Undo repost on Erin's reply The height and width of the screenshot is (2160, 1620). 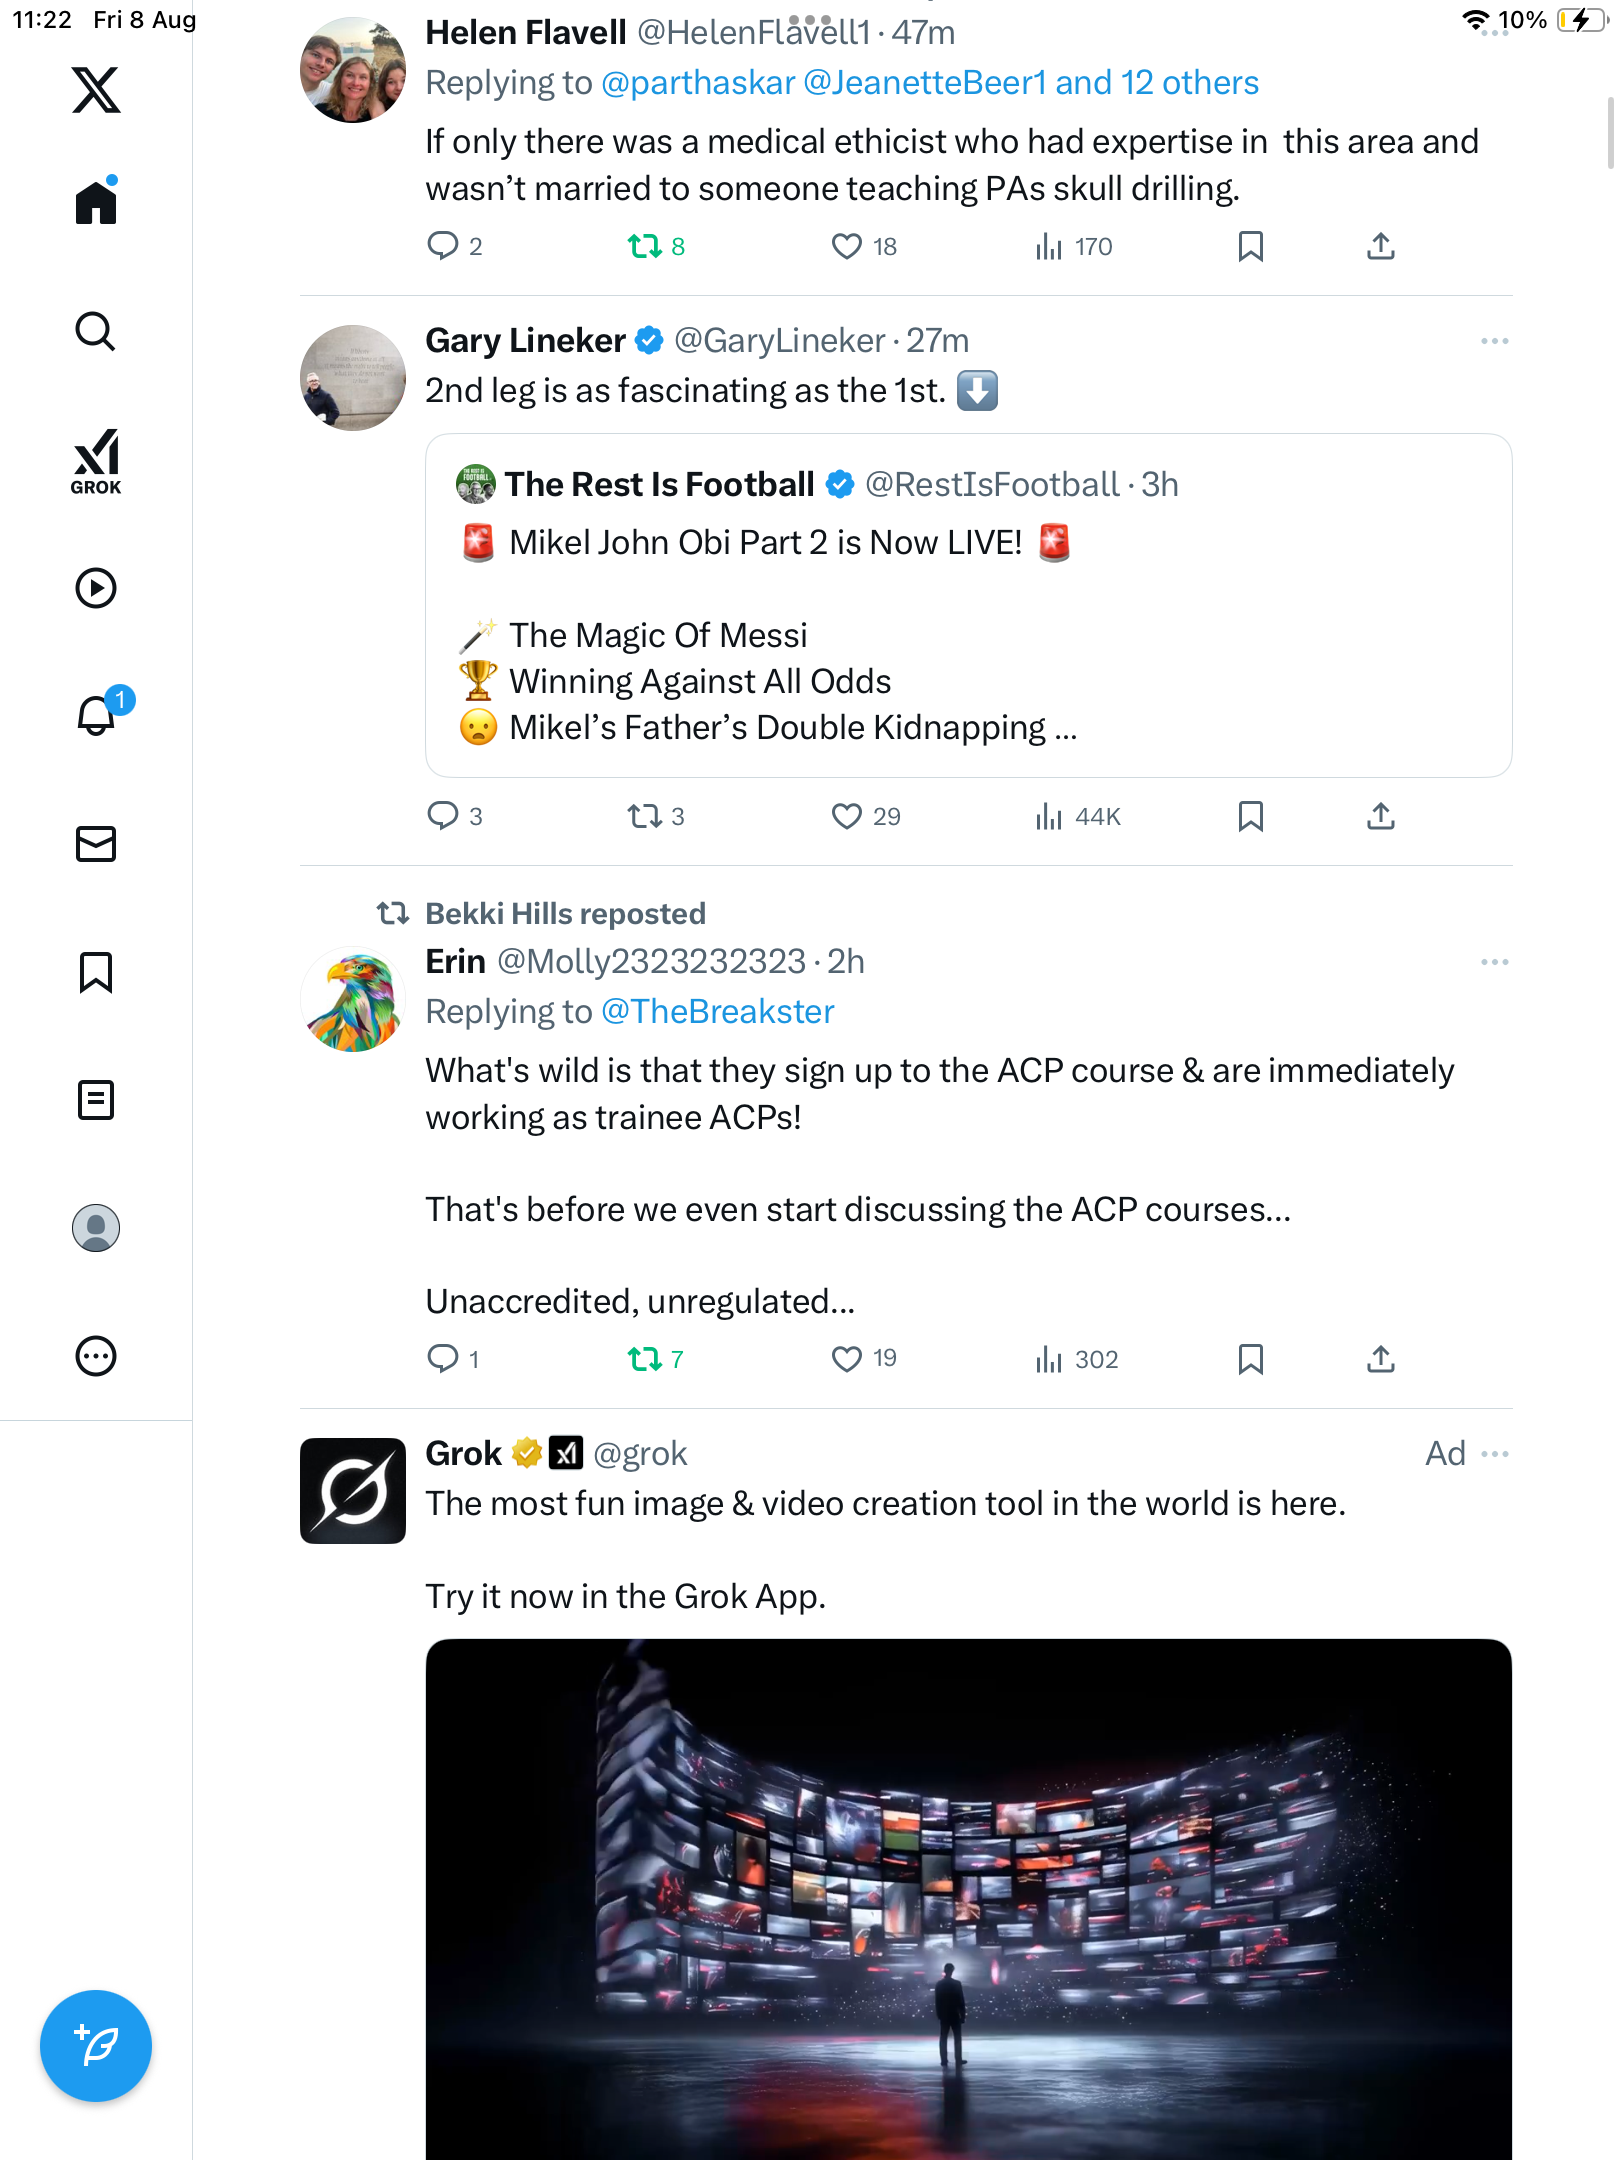(x=645, y=1359)
